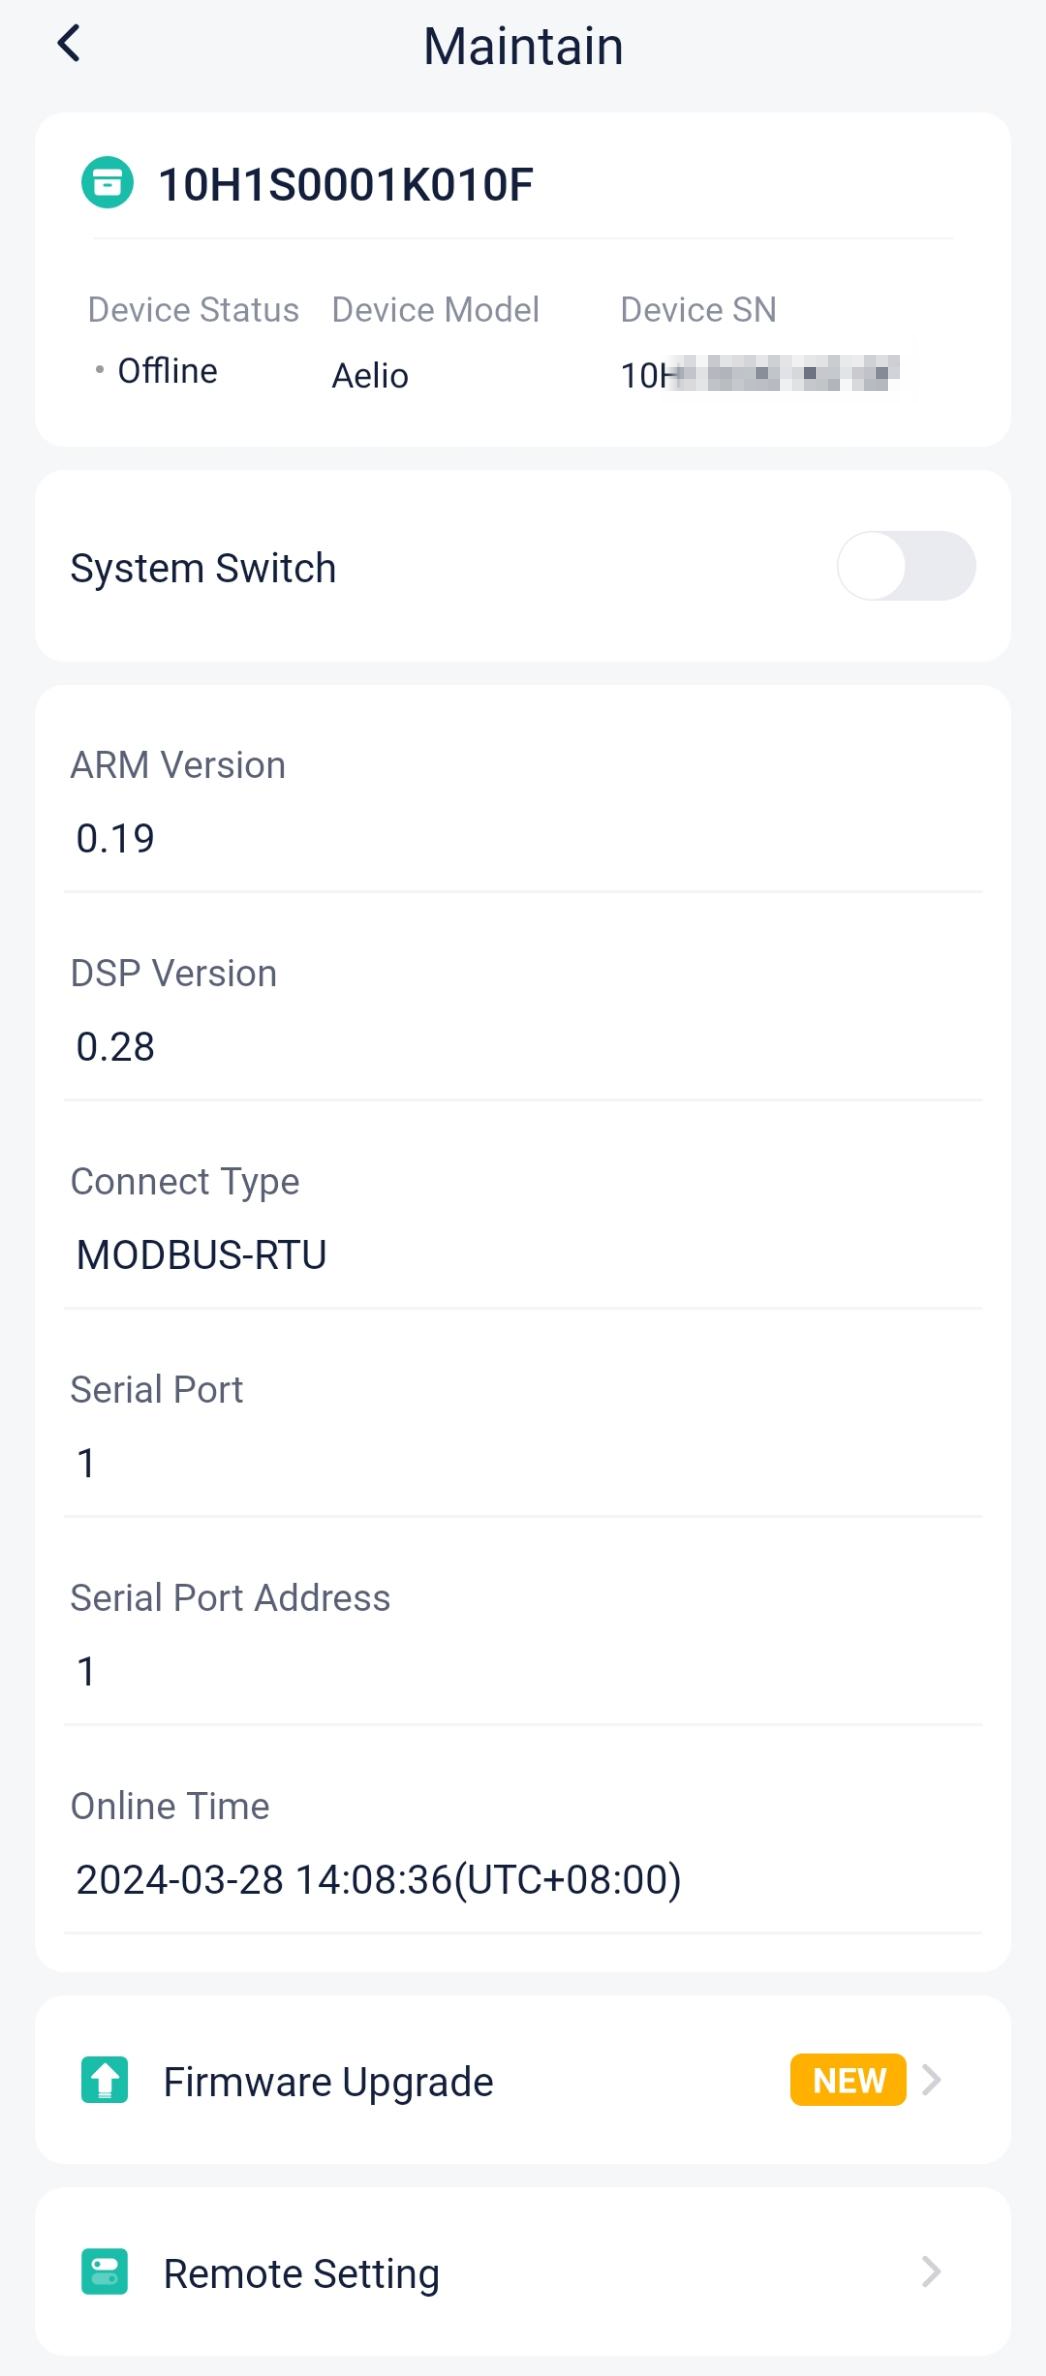Click the Remote Setting toggle-style icon
Screen dimensions: 1046x2376
(x=104, y=2271)
